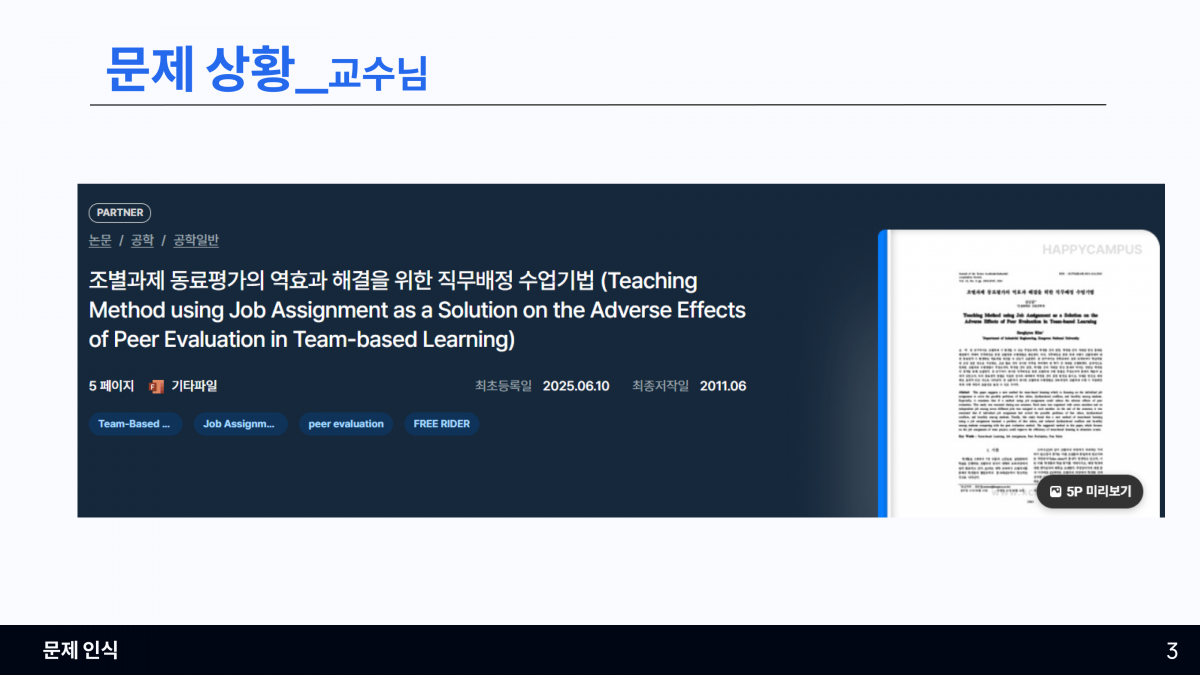Image resolution: width=1200 pixels, height=675 pixels.
Task: Select the 문제 상황_교수님 slide title
Action: tap(266, 68)
